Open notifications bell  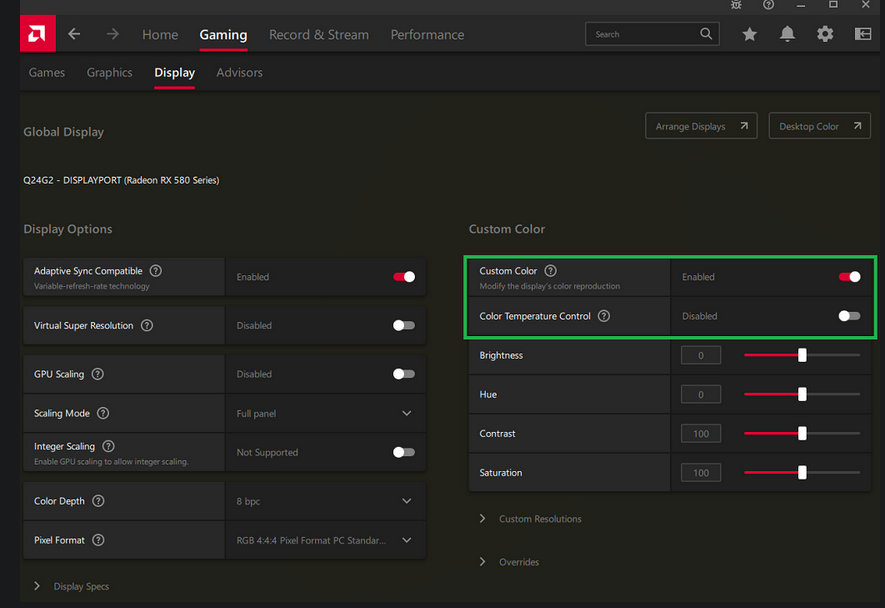click(787, 34)
